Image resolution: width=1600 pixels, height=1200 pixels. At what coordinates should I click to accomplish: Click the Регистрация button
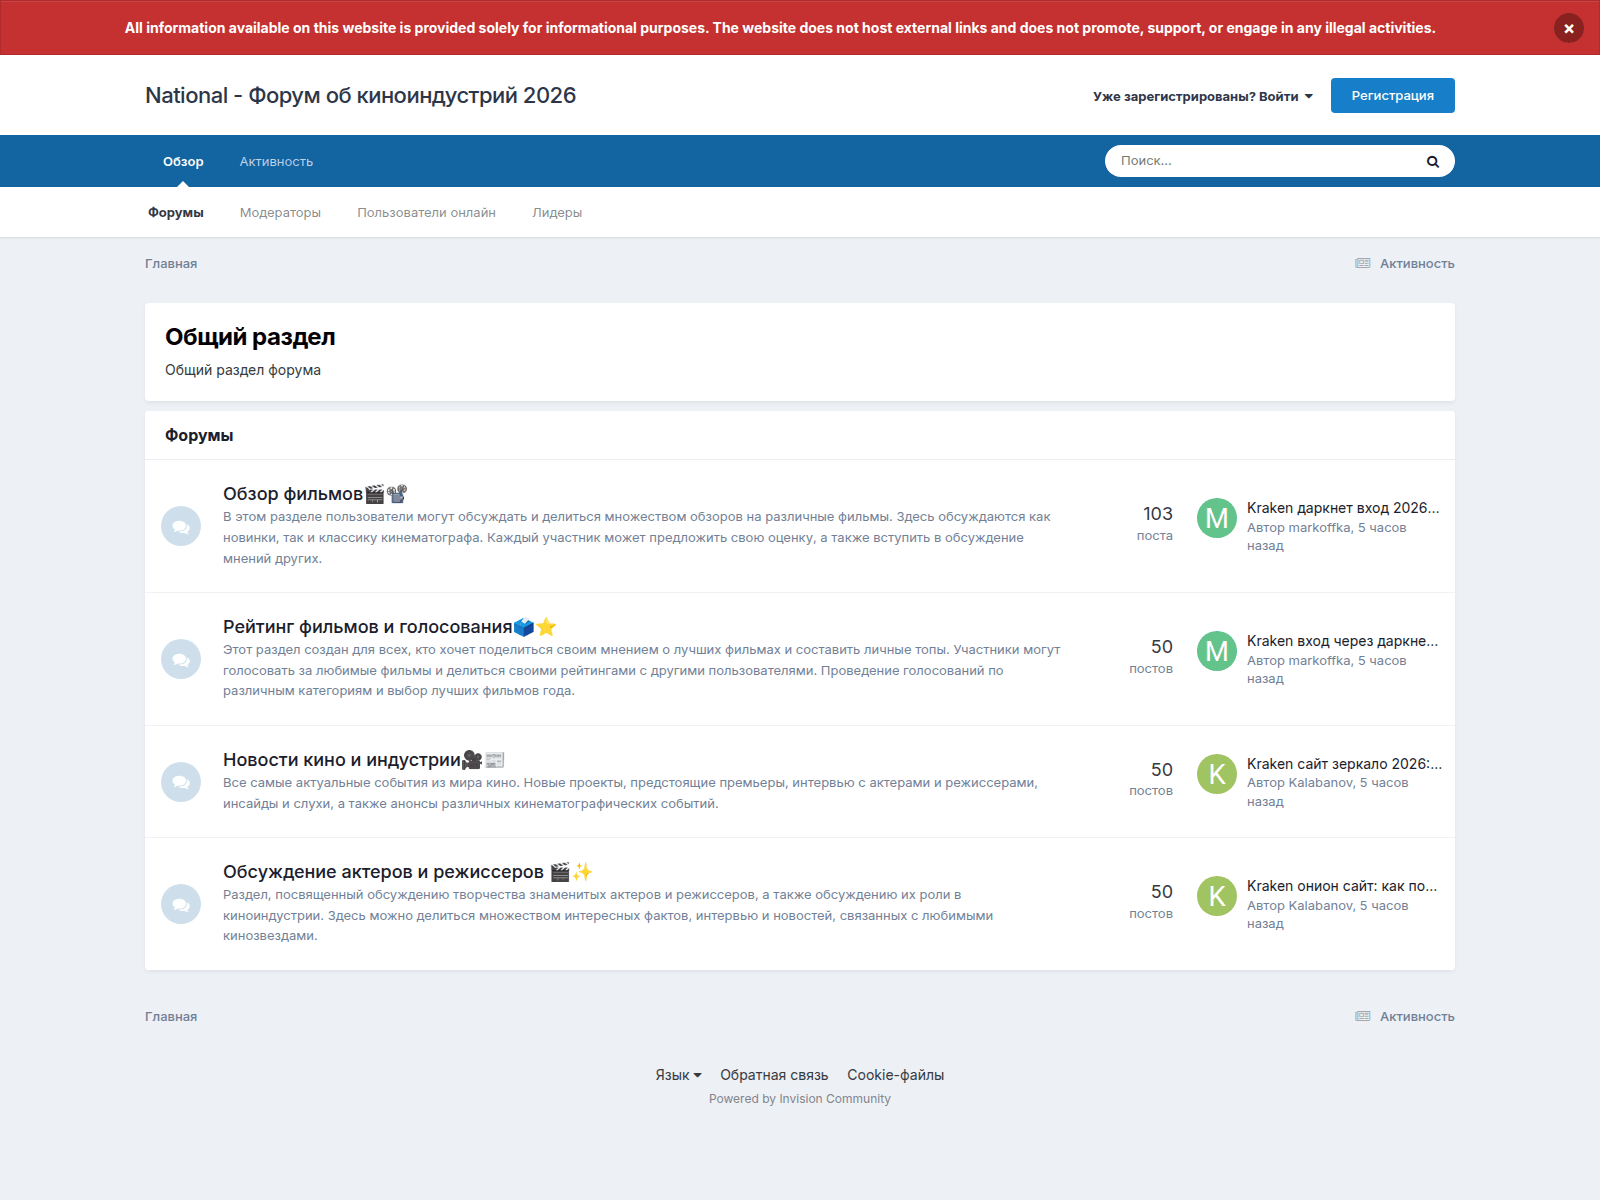click(x=1392, y=96)
